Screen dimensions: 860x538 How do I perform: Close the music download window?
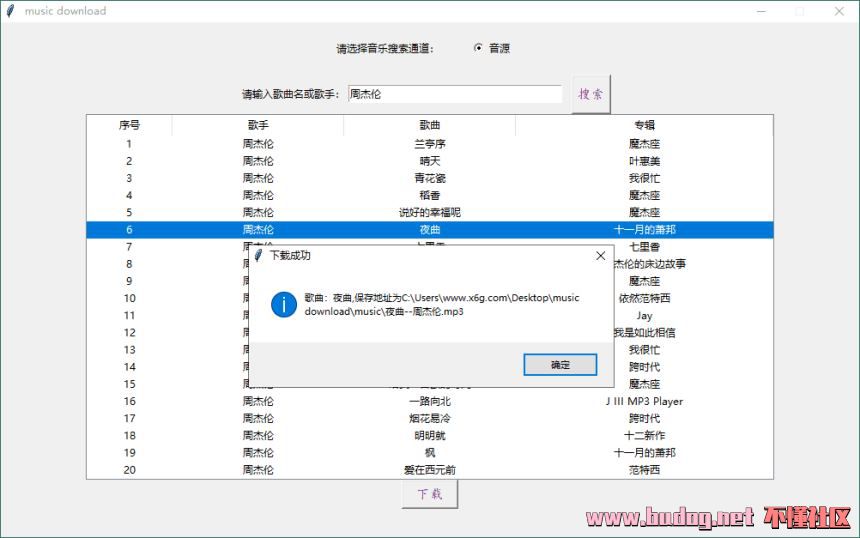[x=839, y=11]
